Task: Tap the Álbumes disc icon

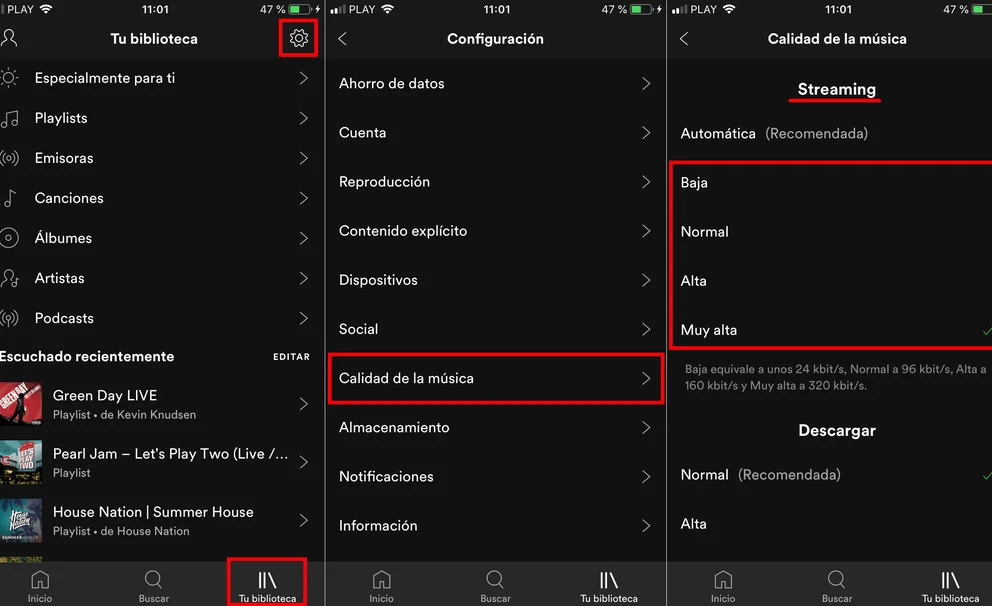Action: (9, 238)
